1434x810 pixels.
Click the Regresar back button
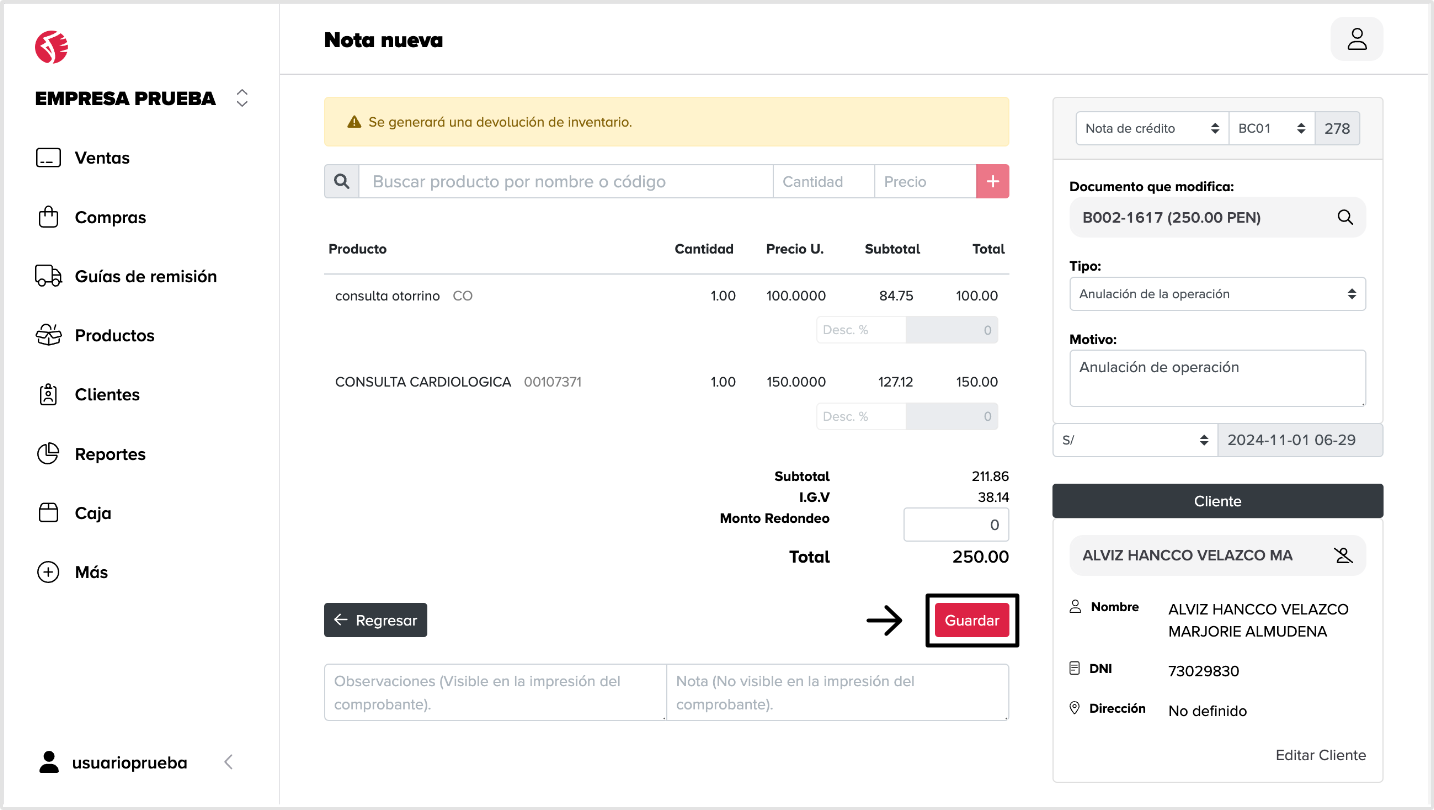375,620
